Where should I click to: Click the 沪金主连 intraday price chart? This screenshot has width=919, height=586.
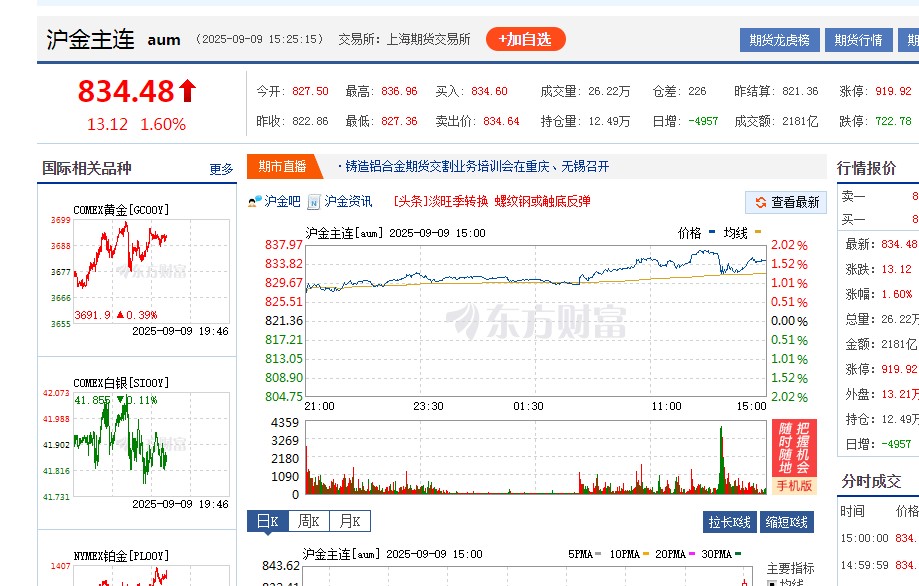pyautogui.click(x=536, y=321)
